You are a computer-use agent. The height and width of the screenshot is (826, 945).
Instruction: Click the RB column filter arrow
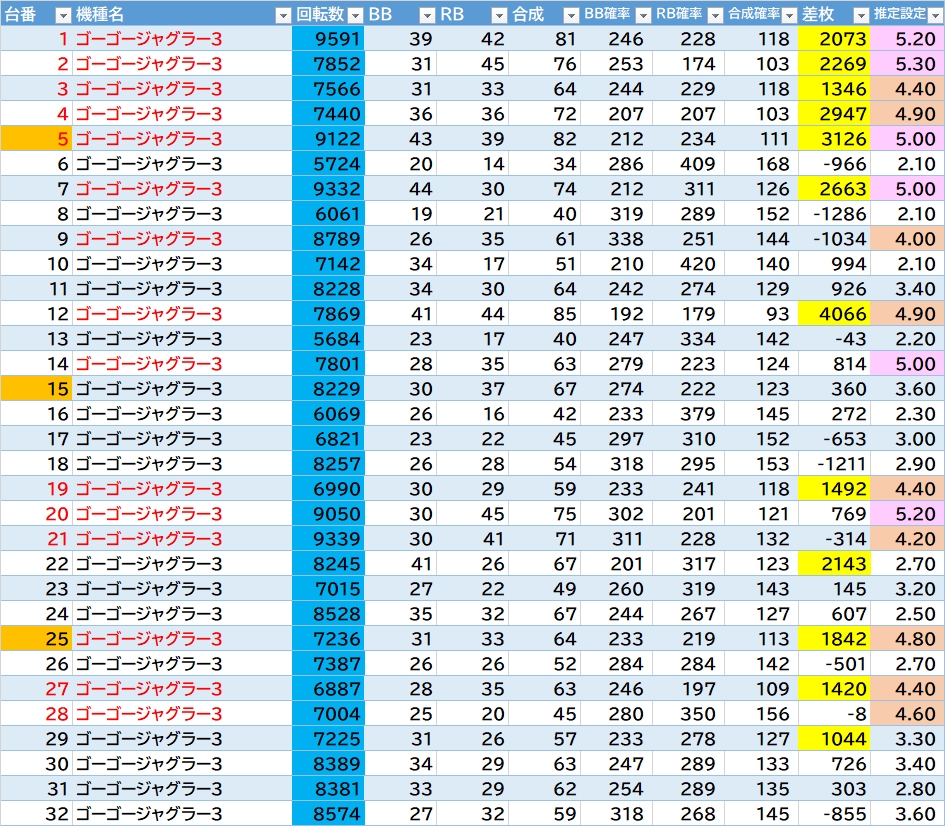(499, 15)
